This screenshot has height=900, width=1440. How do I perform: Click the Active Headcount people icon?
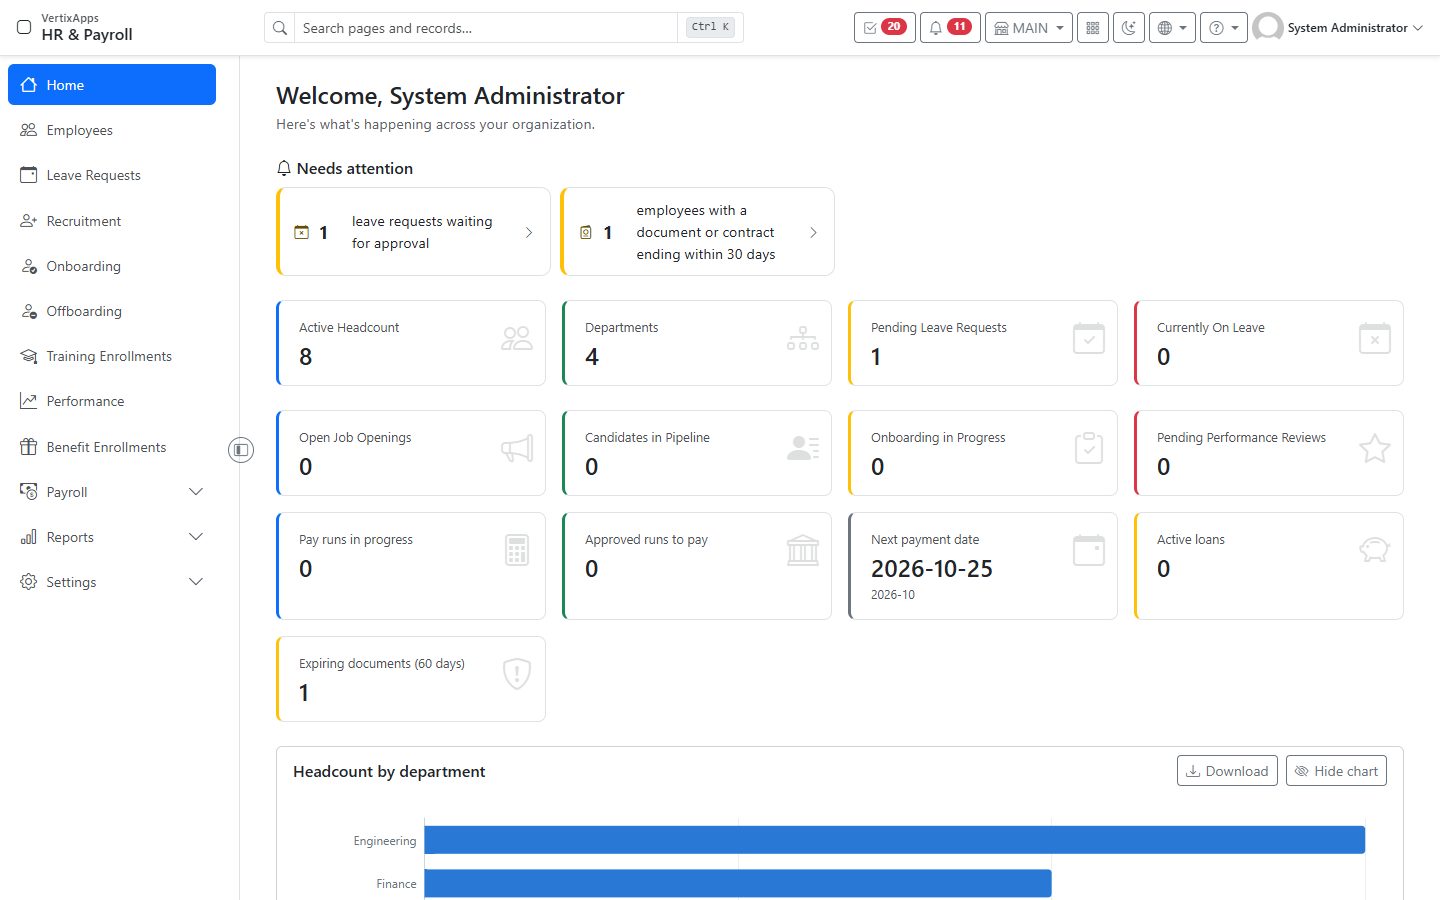[x=517, y=338]
